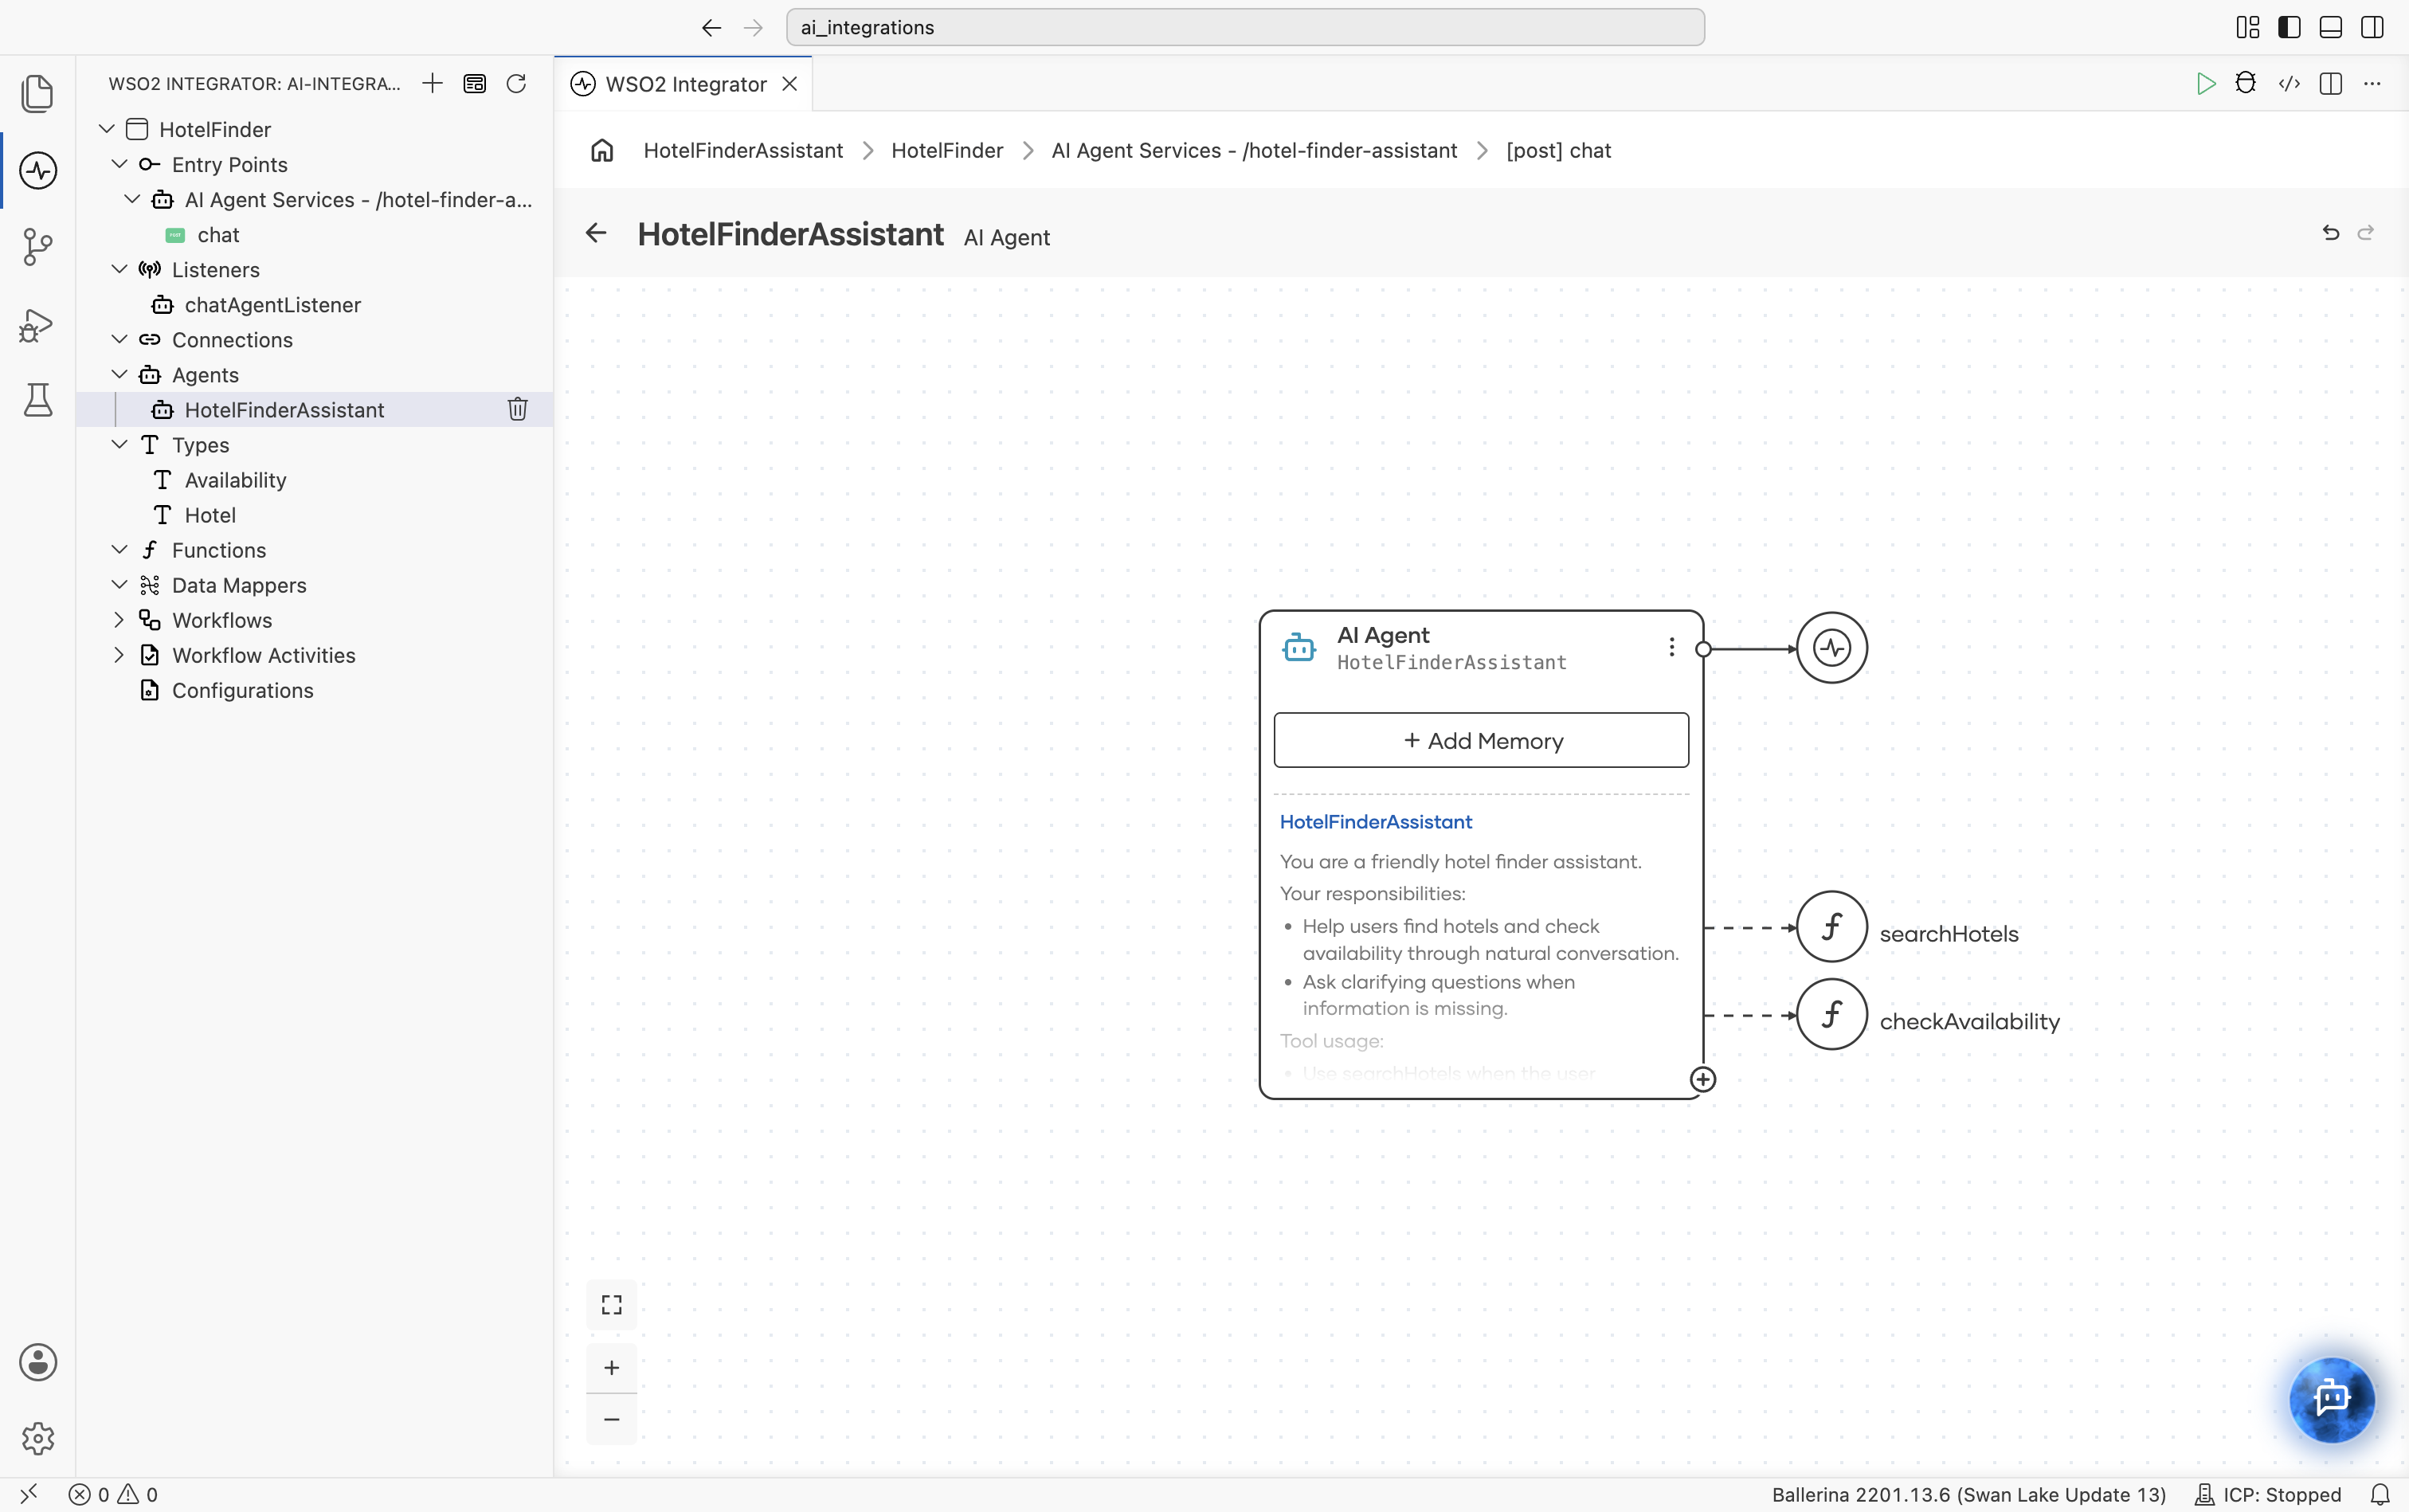Open Run and Debug activity bar icon

tap(37, 325)
